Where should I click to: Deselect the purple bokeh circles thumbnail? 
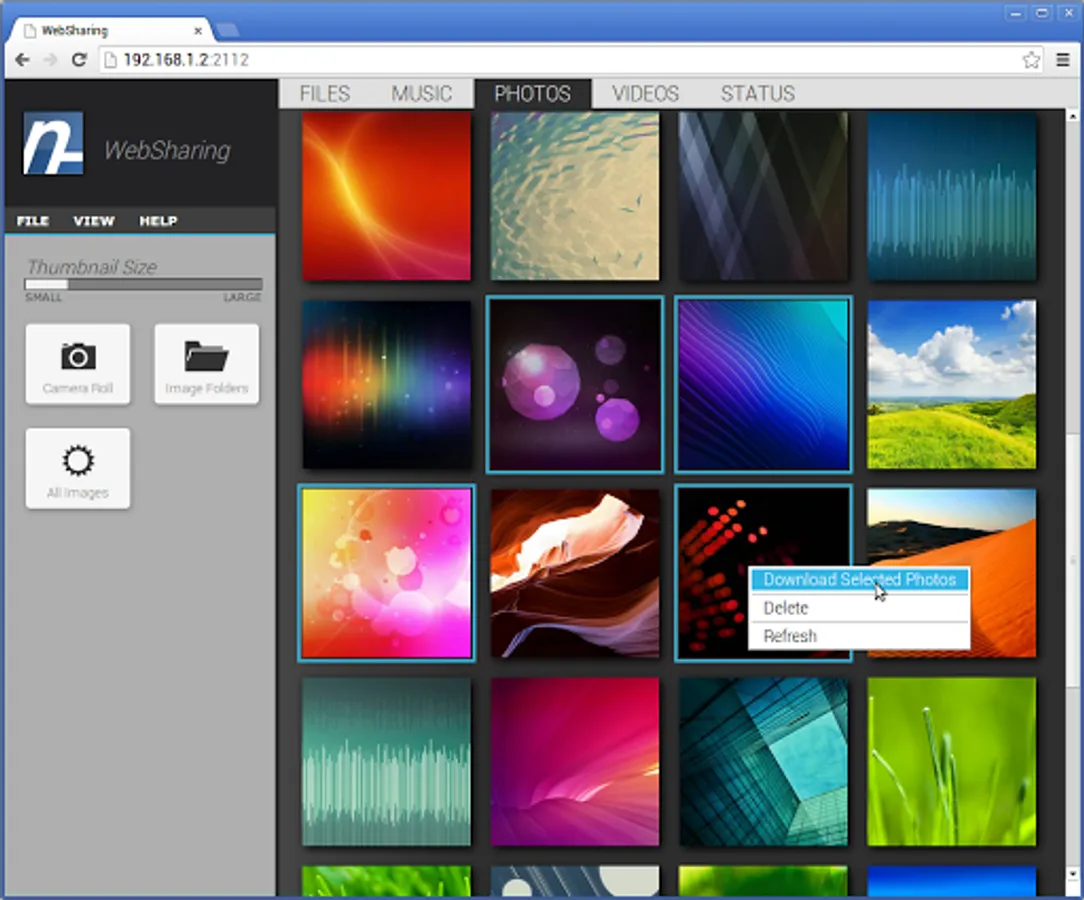(x=575, y=384)
